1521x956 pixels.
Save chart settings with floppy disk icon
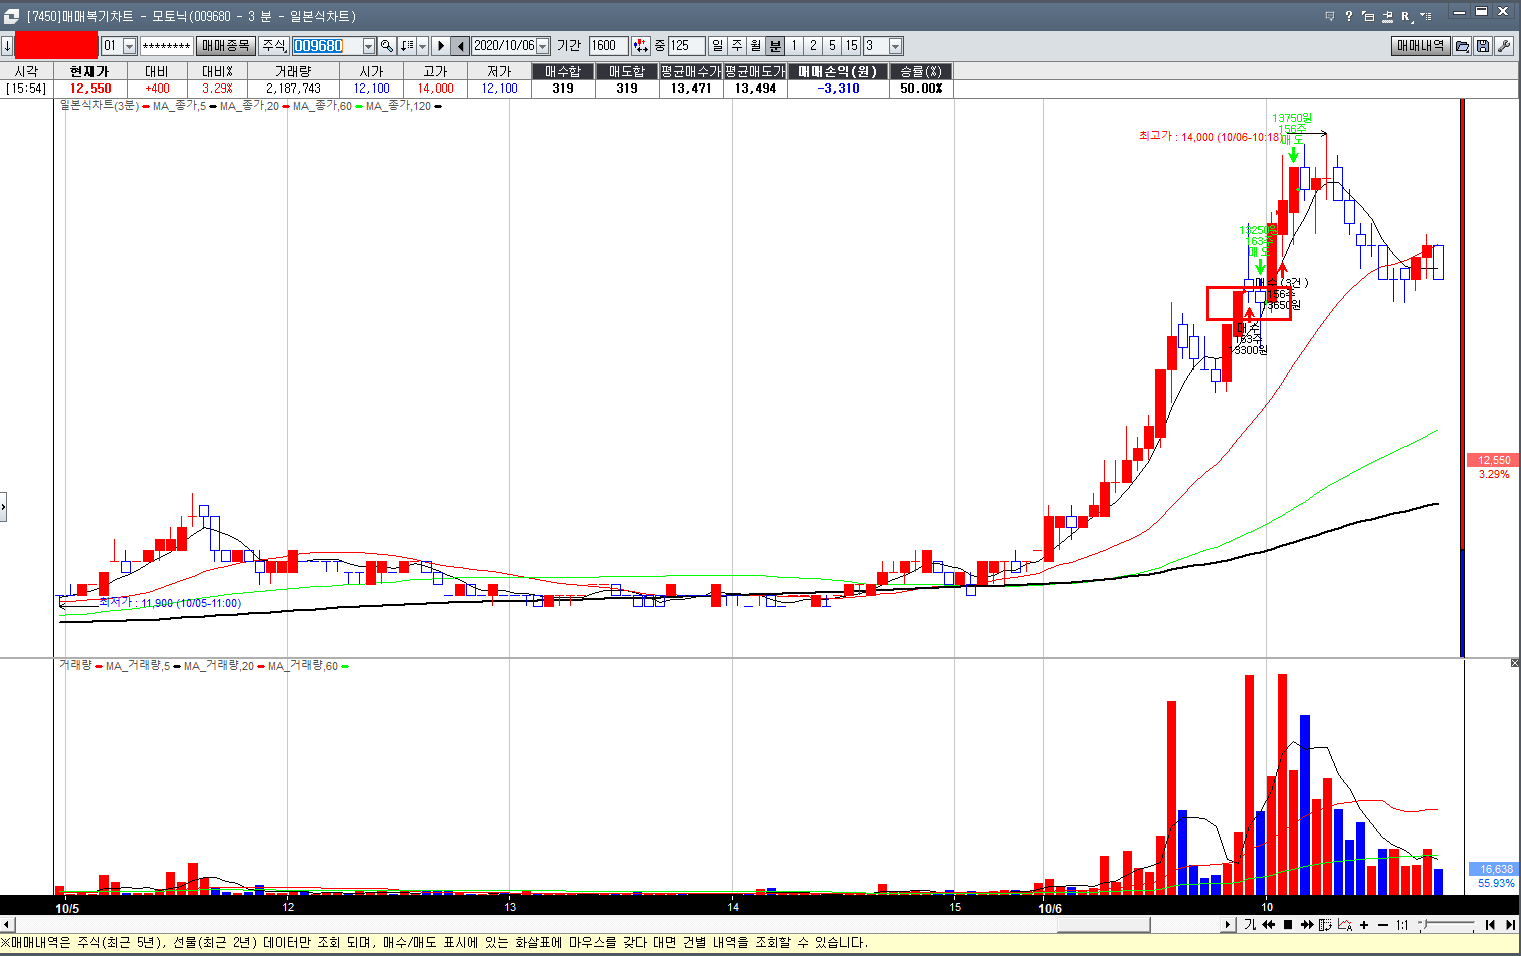point(1483,46)
